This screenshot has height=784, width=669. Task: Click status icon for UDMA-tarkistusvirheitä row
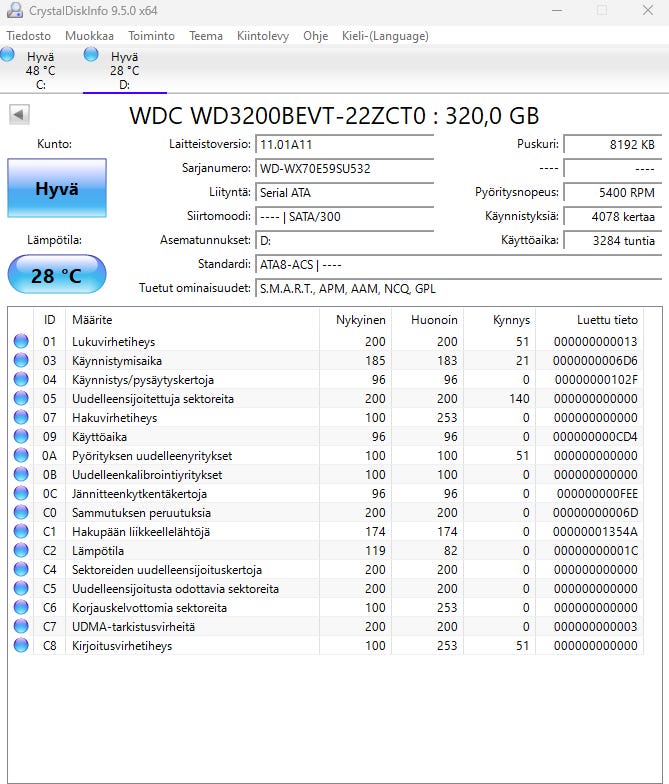click(21, 626)
